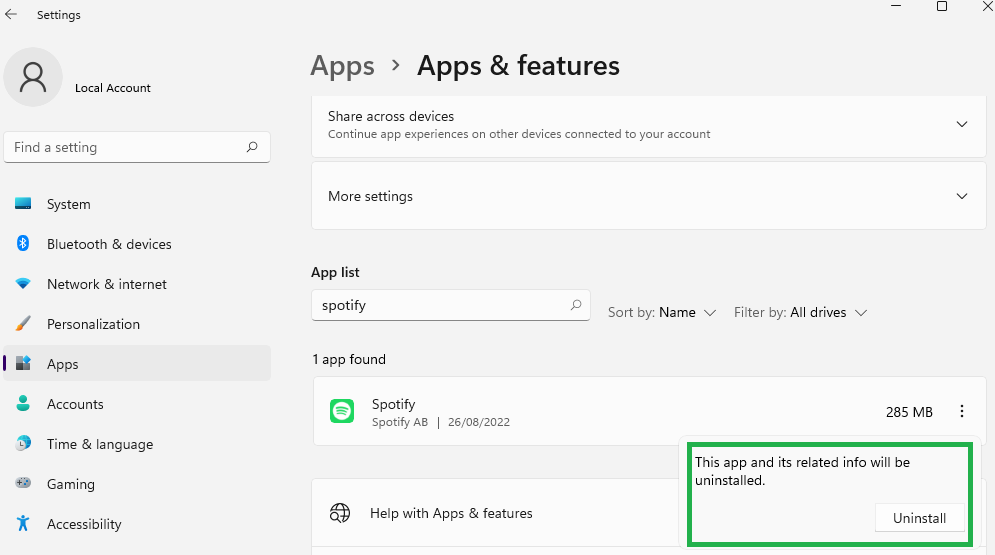Image resolution: width=995 pixels, height=555 pixels.
Task: Click the Accounts person icon
Action: click(23, 403)
